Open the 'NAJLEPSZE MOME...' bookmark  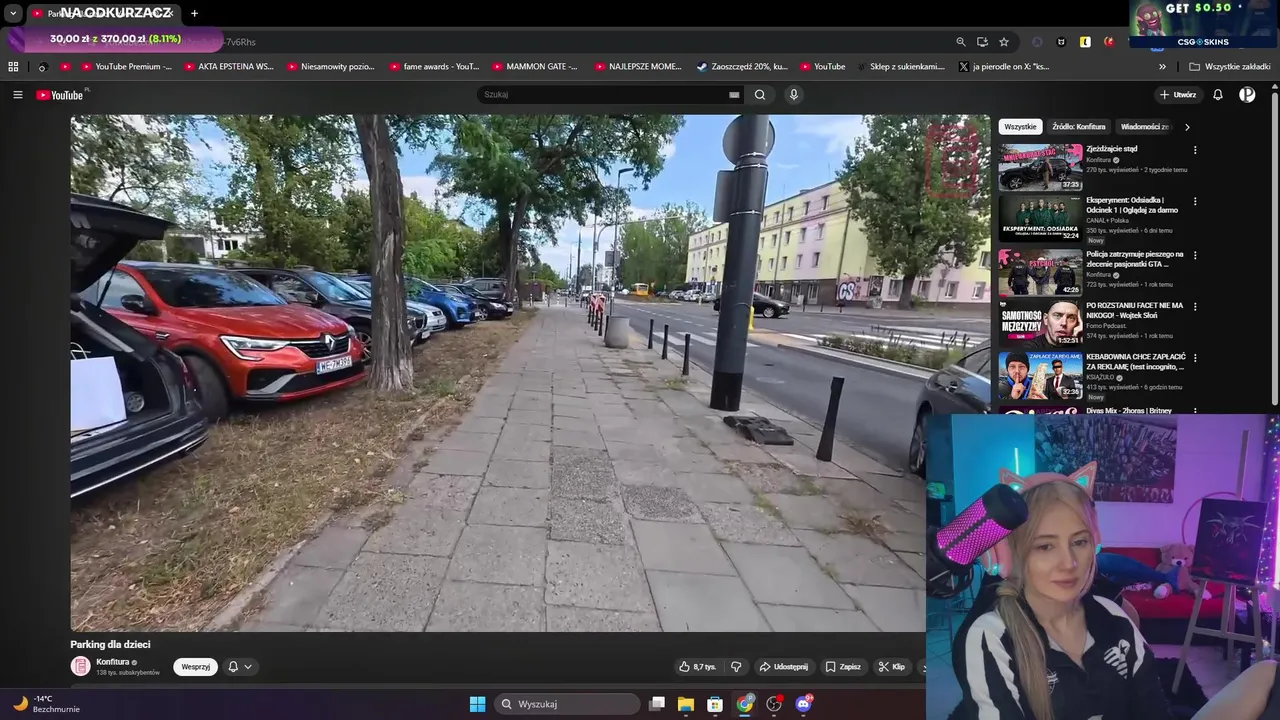click(x=638, y=67)
